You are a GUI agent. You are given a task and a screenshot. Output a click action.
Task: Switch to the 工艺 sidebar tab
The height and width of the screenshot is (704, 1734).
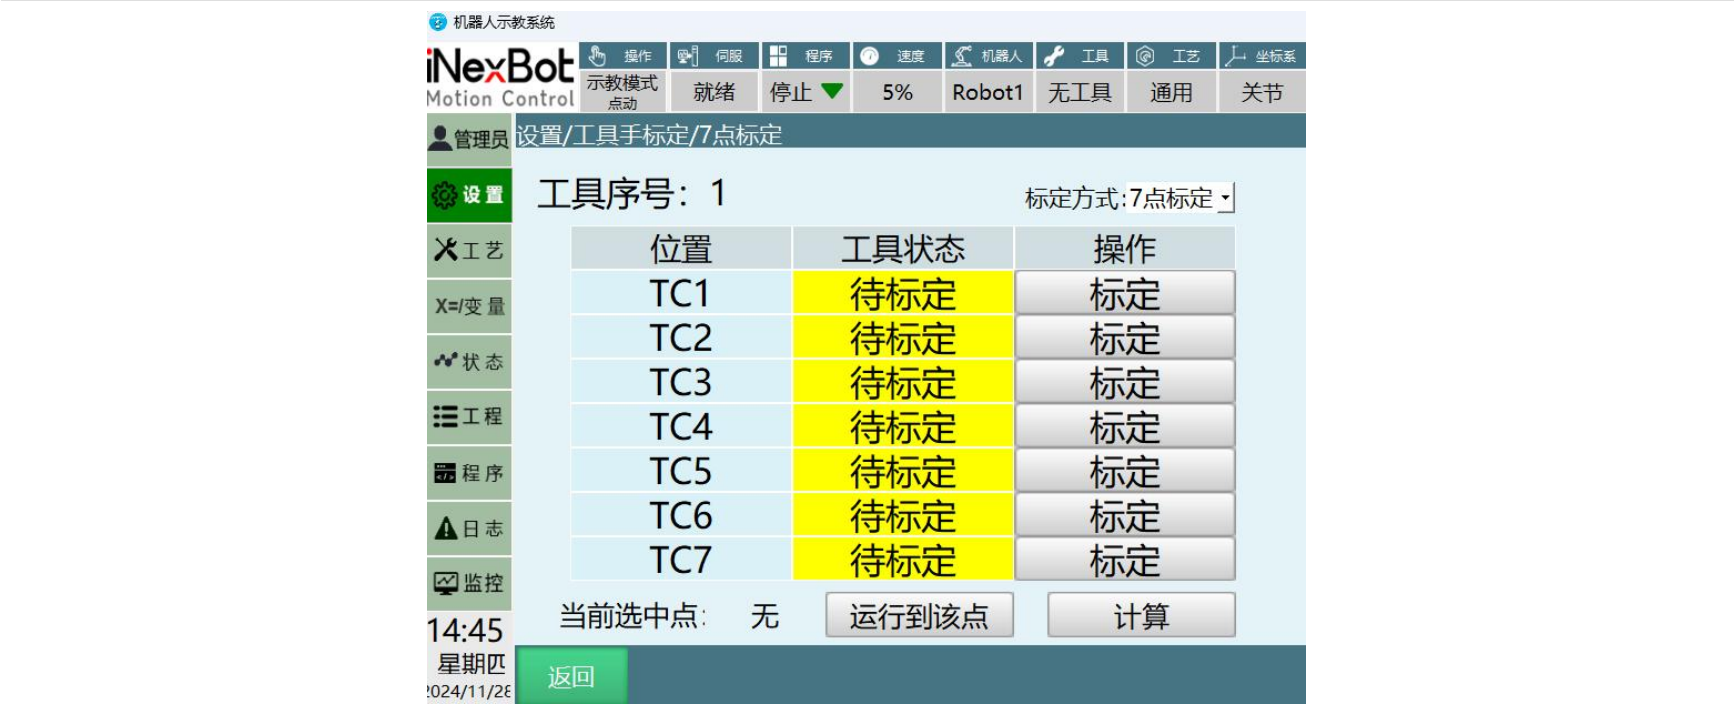coord(469,250)
